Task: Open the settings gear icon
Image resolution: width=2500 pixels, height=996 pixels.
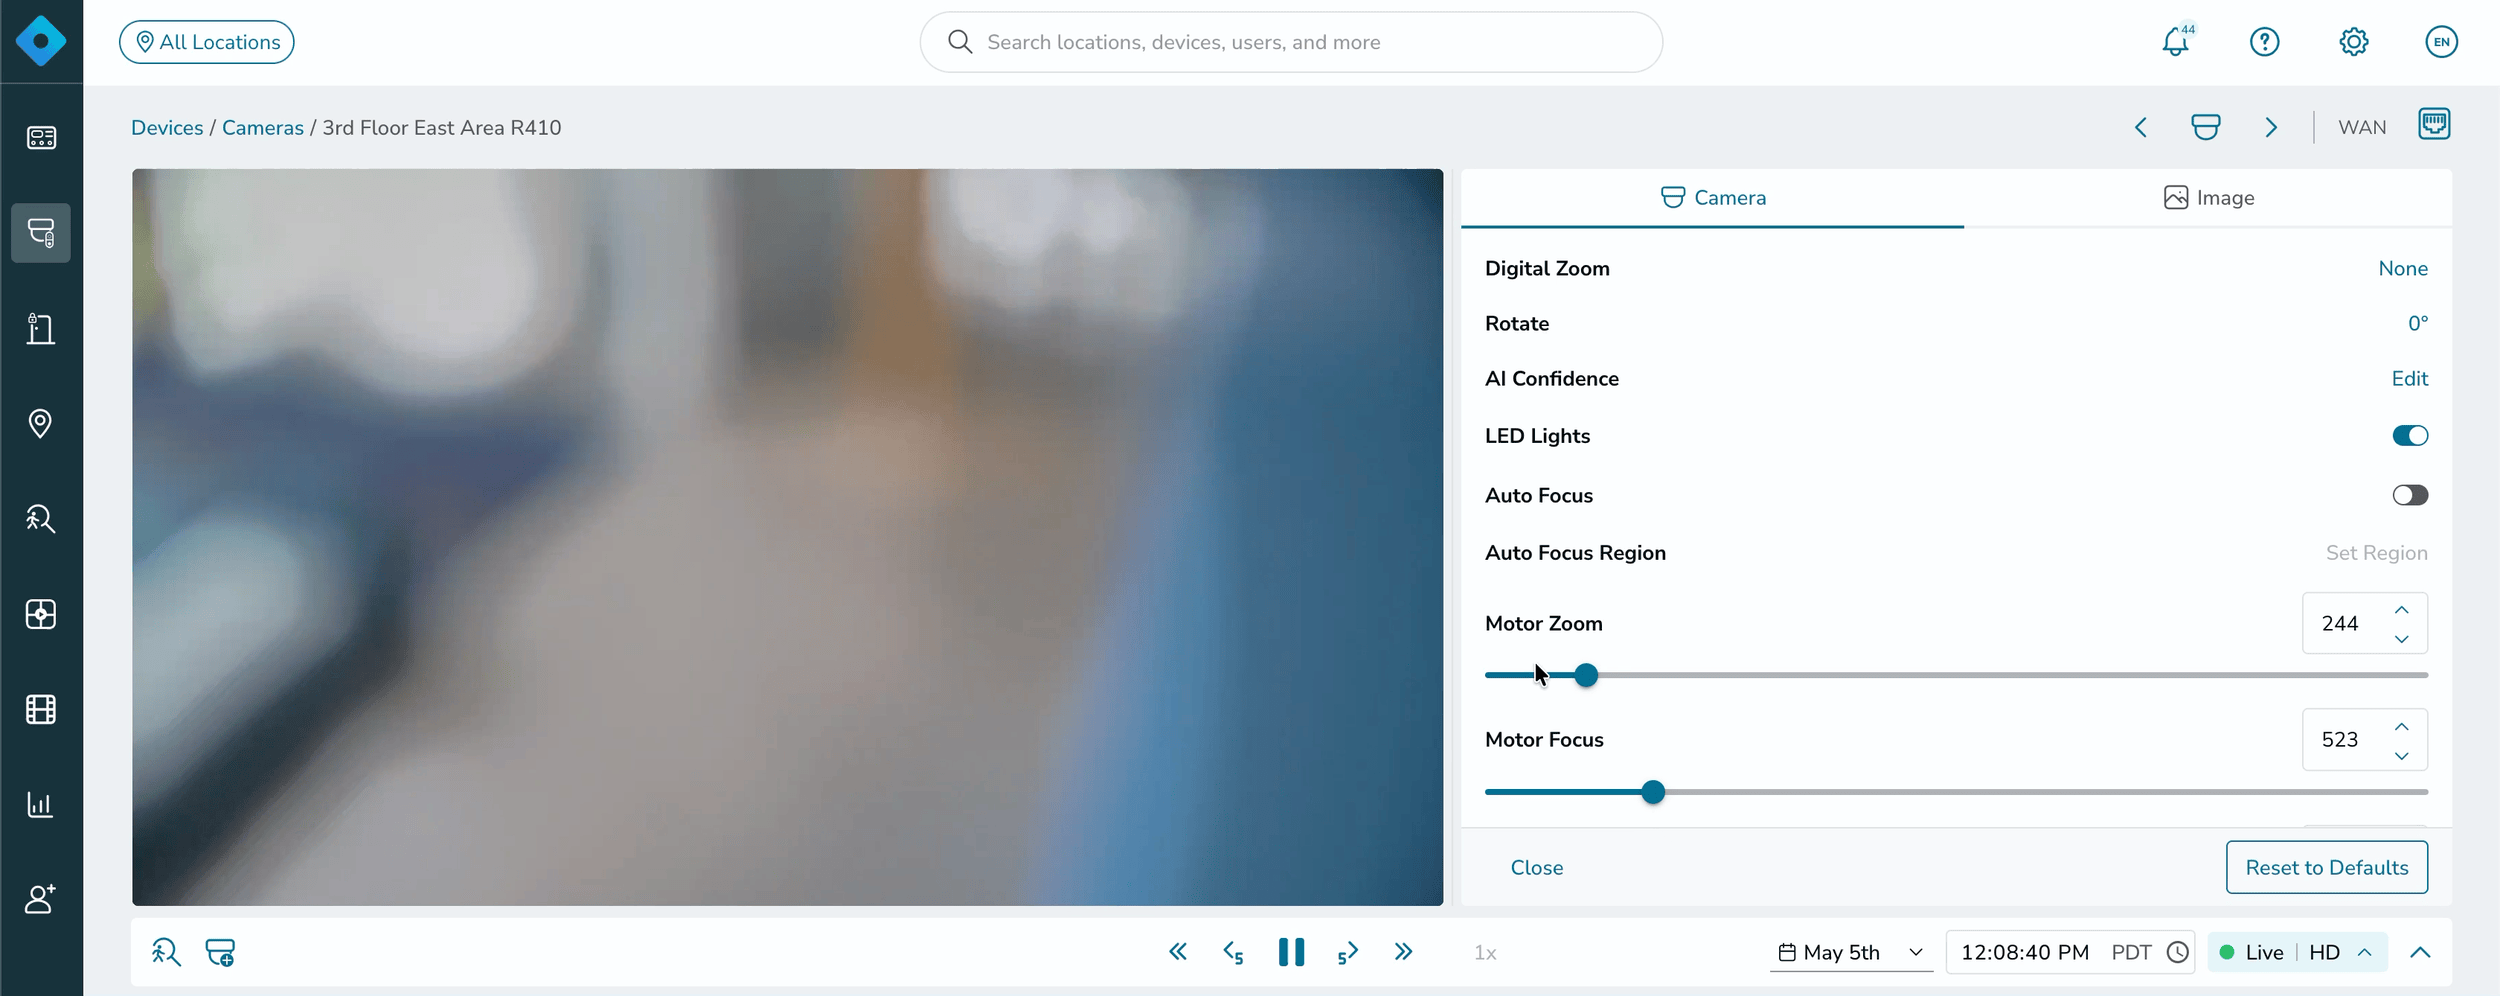Action: tap(2353, 42)
